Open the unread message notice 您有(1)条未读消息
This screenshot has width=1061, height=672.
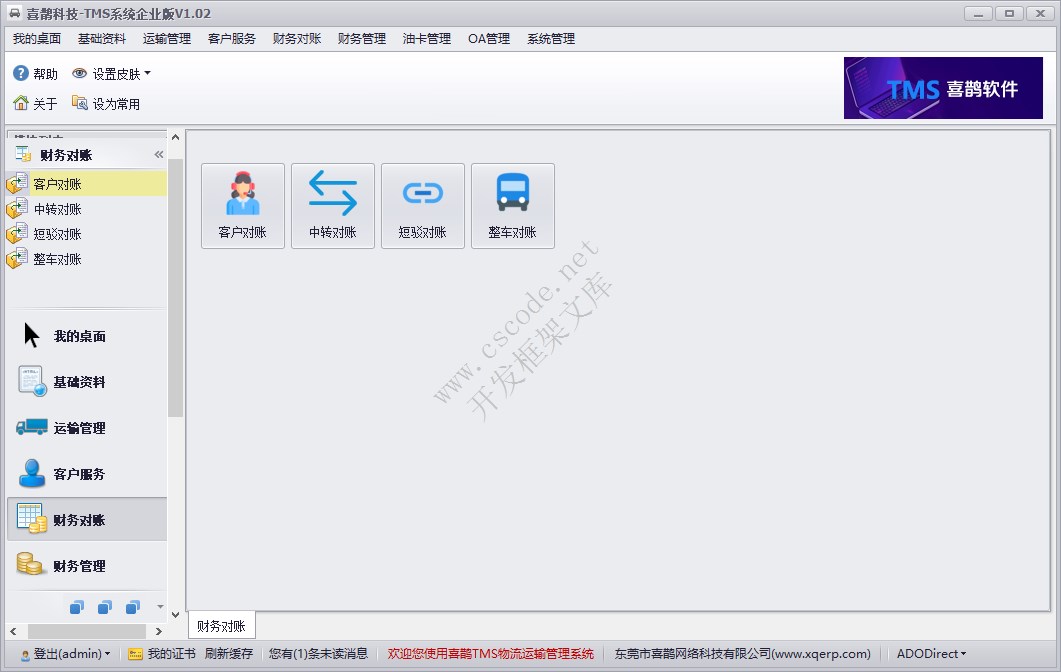tap(318, 654)
